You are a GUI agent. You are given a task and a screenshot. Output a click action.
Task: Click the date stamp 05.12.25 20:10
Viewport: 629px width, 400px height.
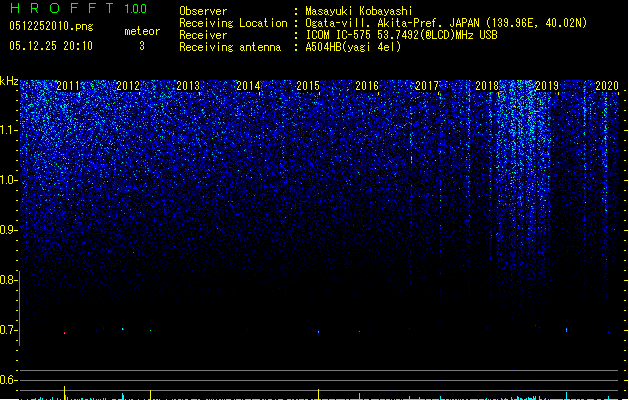[x=51, y=46]
